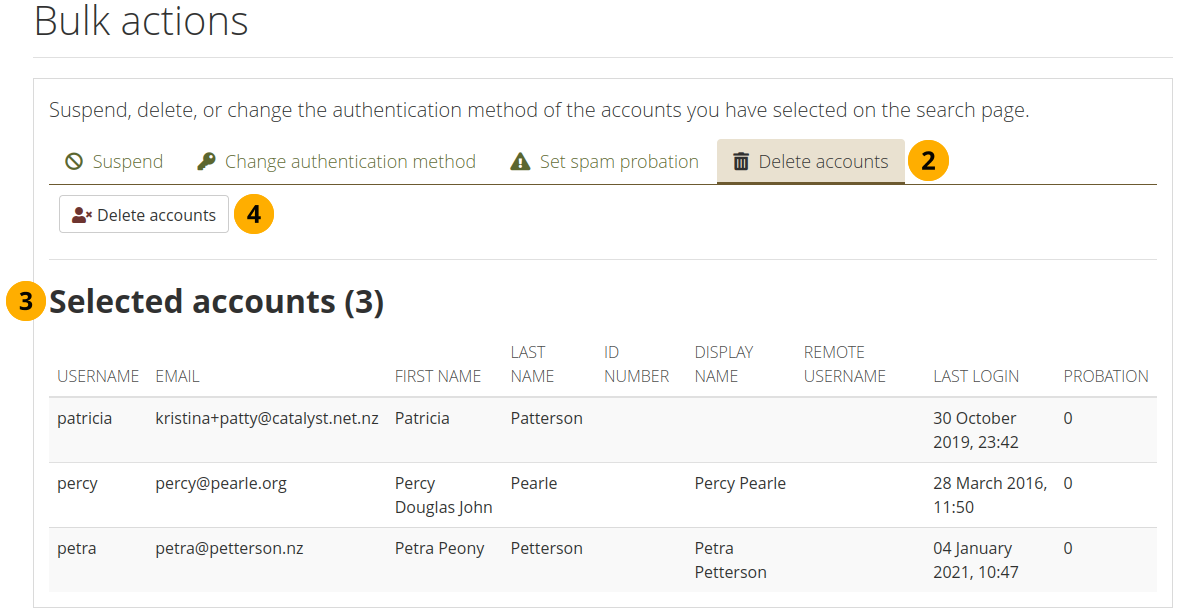Click the orange callout badge numbered 3
This screenshot has height=613, width=1179.
[25, 301]
